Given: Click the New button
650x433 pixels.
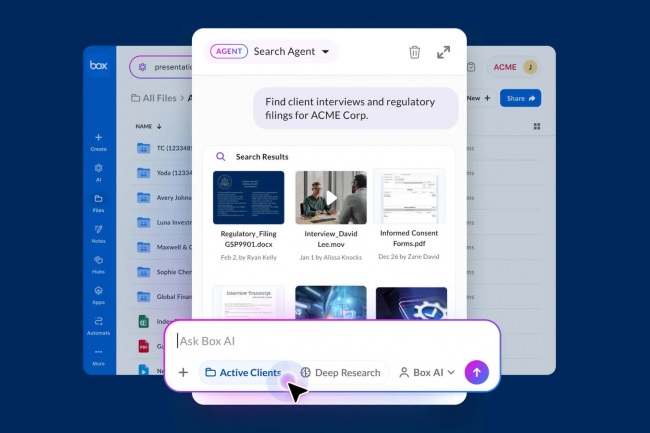Looking at the screenshot, I should pyautogui.click(x=478, y=98).
